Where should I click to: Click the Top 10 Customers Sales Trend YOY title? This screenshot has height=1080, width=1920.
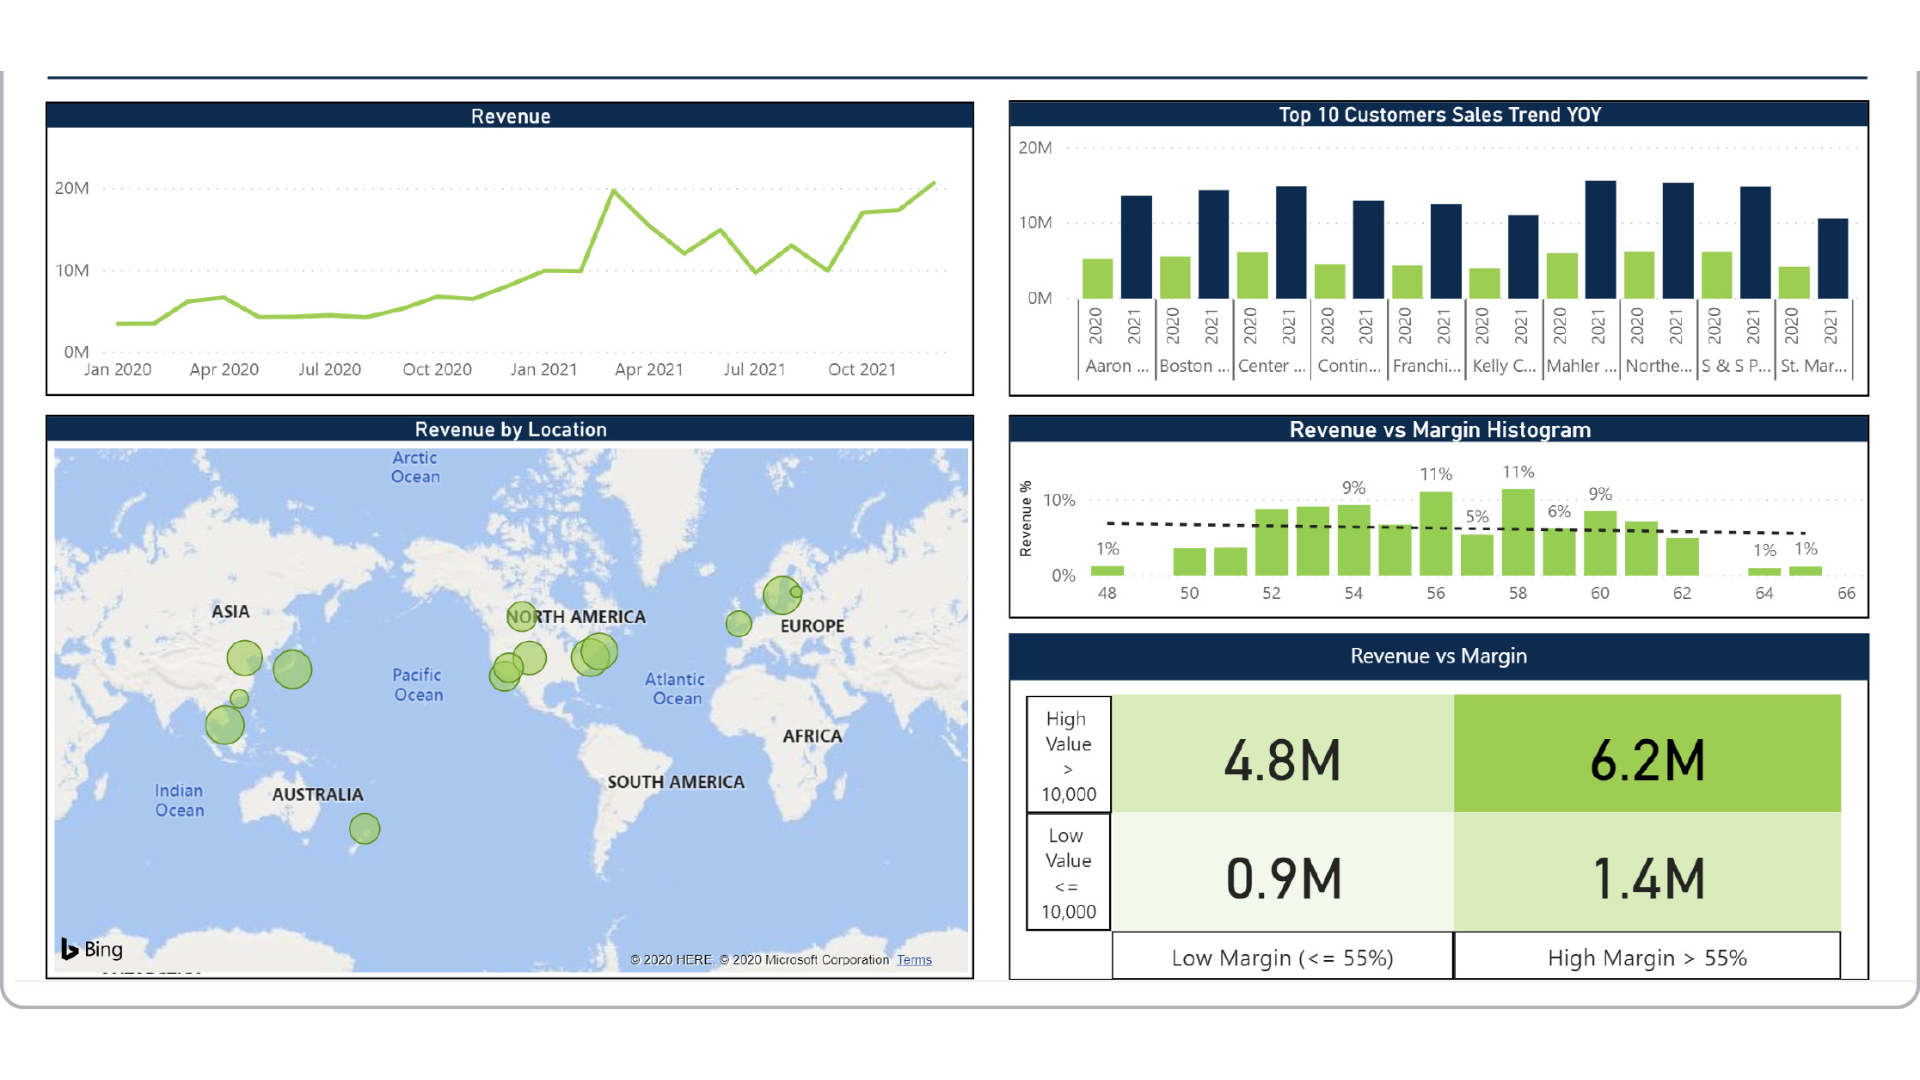point(1440,114)
